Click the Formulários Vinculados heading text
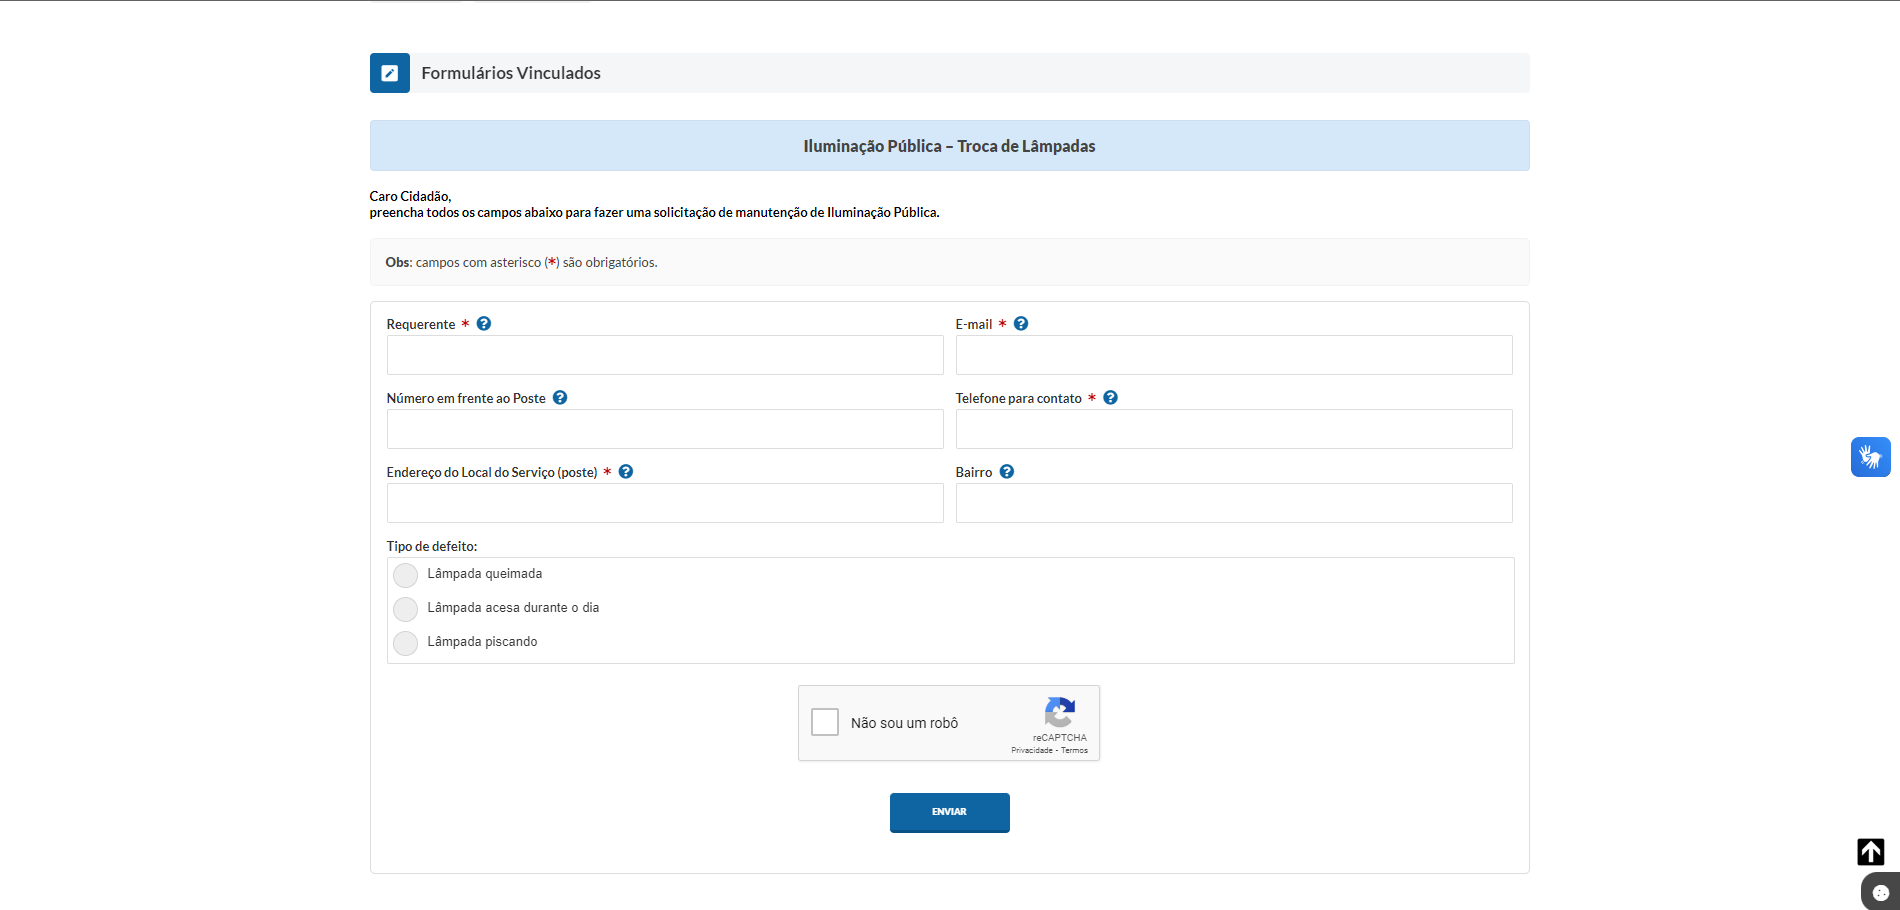1900x910 pixels. pyautogui.click(x=511, y=73)
